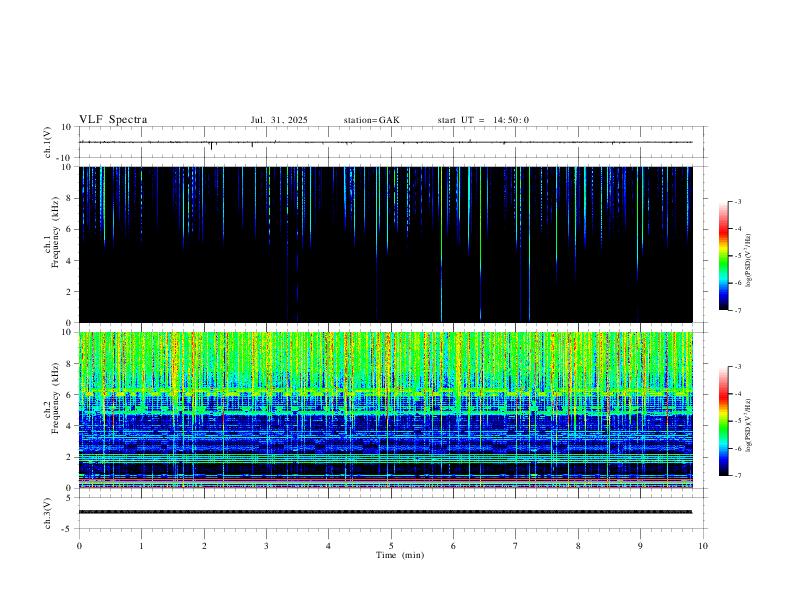Click the ch.2 colorful spectrogram panel

pyautogui.click(x=386, y=410)
